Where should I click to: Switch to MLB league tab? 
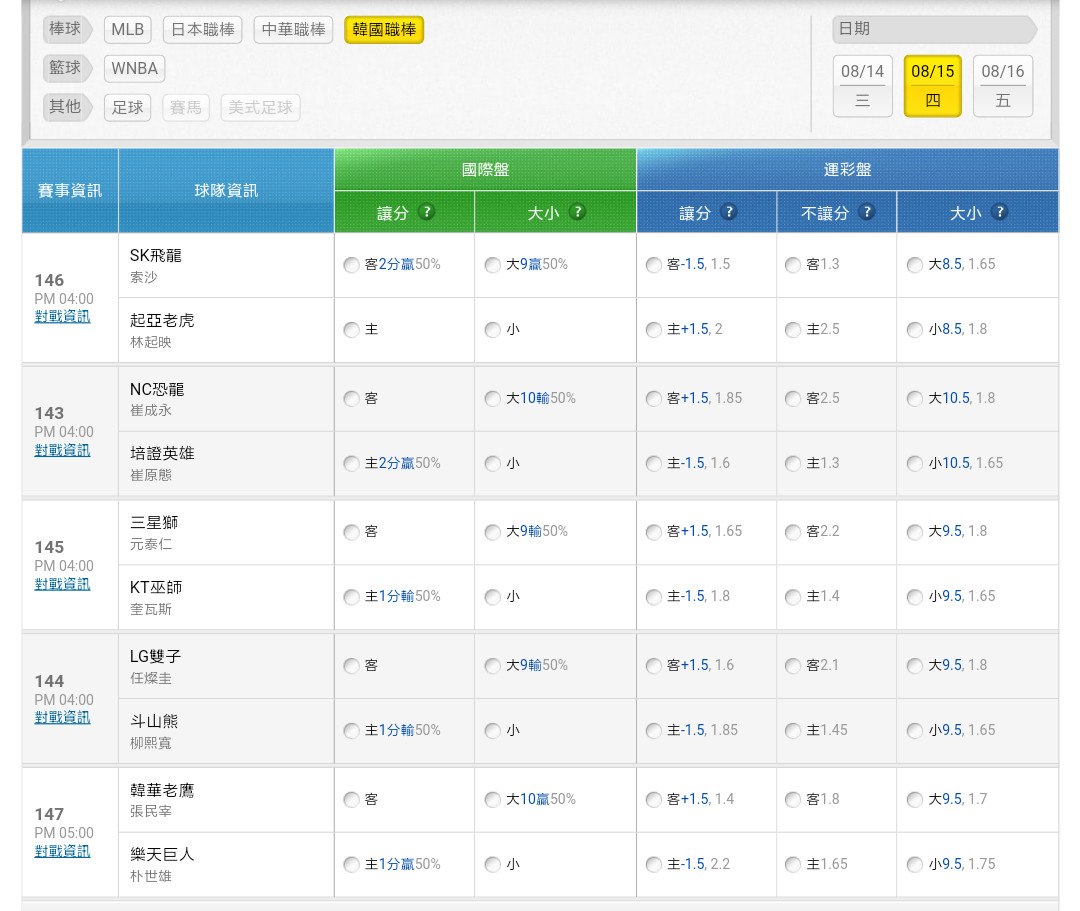[x=127, y=30]
